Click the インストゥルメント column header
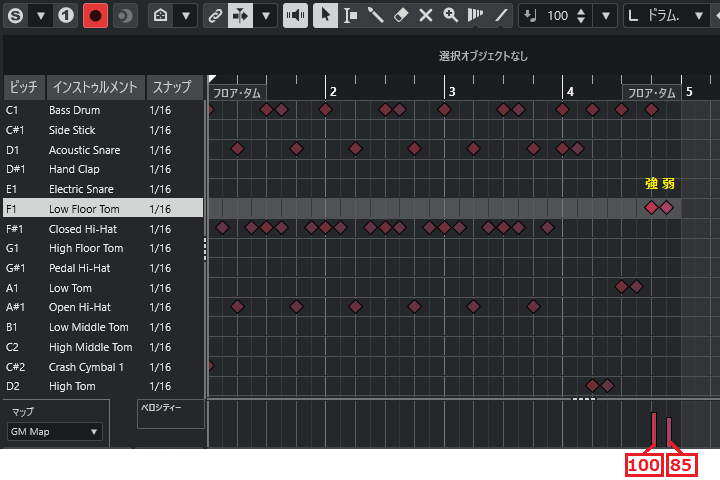Viewport: 720px width, 480px height. [96, 87]
